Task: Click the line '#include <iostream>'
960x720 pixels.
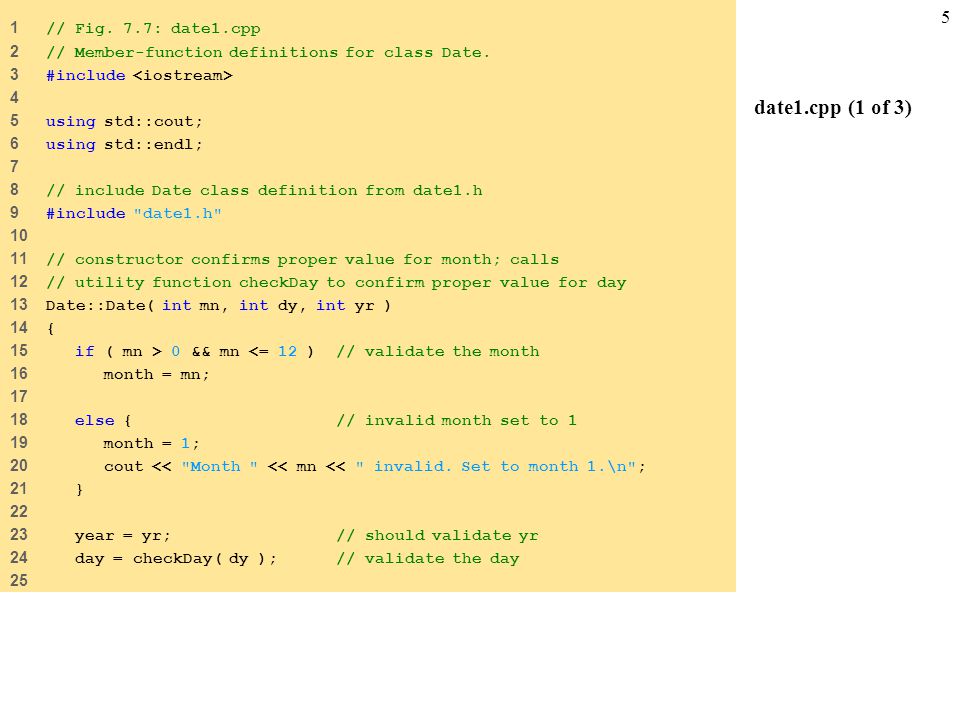Action: tap(139, 75)
